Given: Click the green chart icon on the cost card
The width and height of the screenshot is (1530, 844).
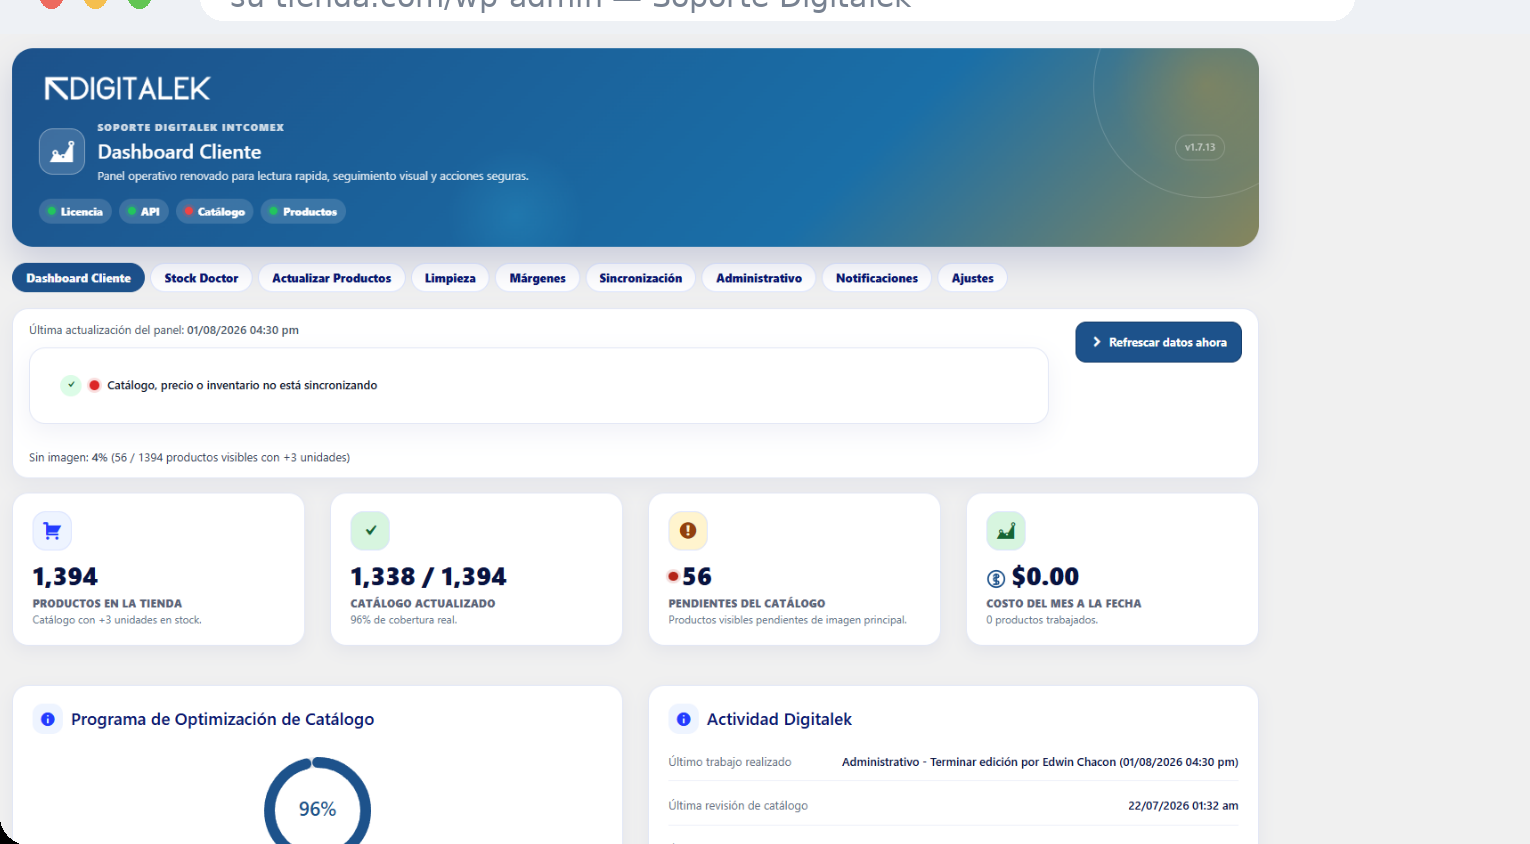Looking at the screenshot, I should coord(1006,531).
